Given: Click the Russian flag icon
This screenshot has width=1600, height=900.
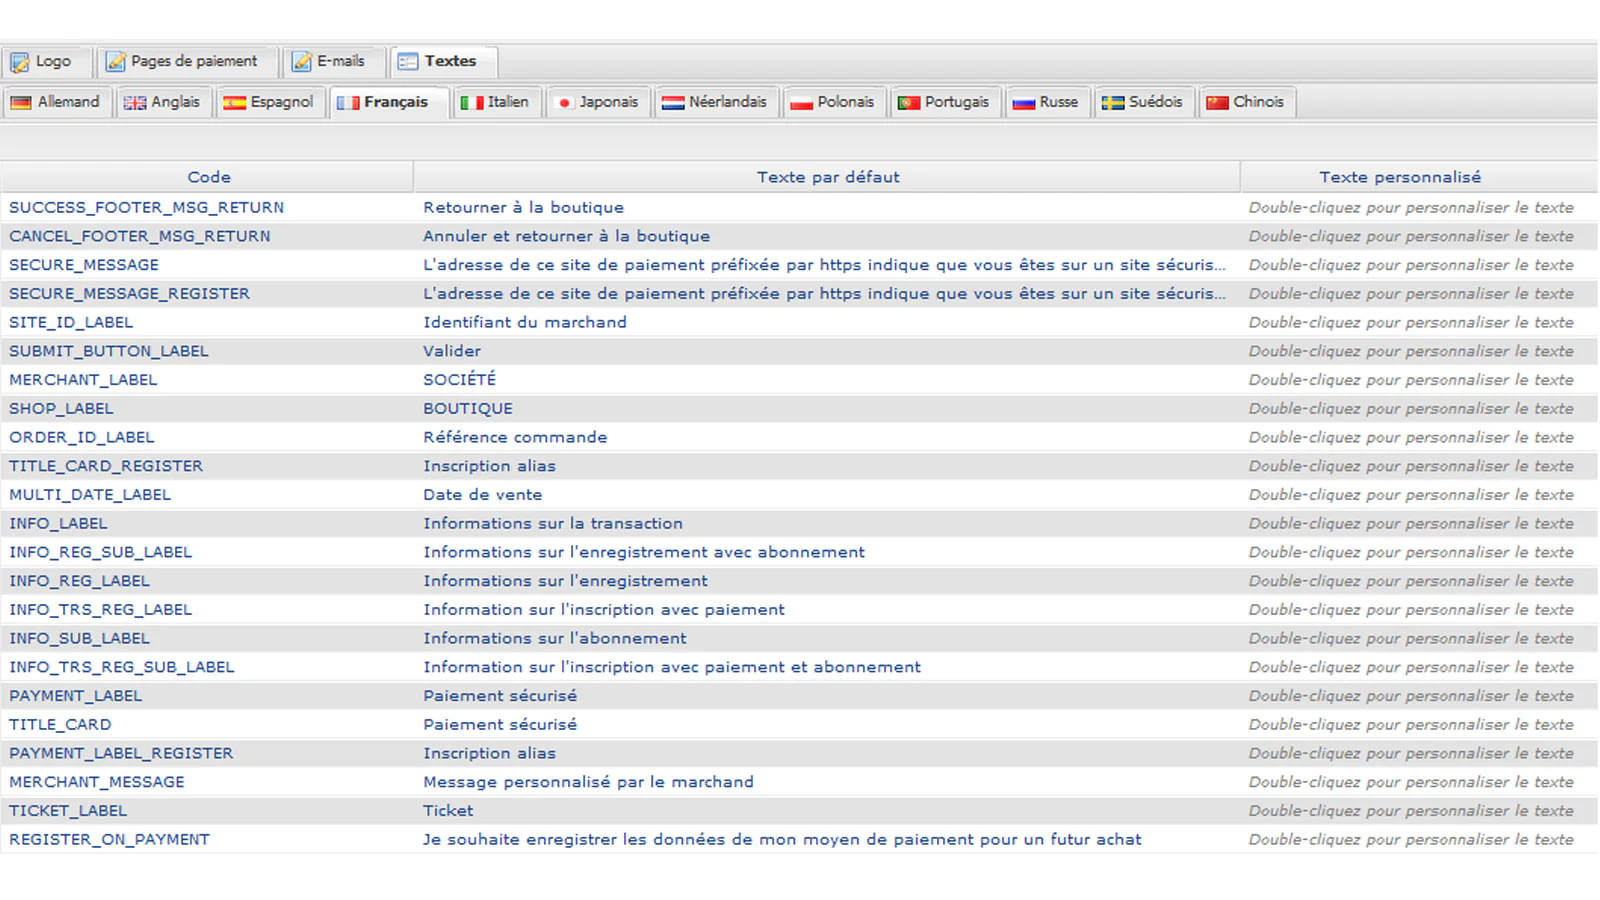Looking at the screenshot, I should pos(1023,103).
